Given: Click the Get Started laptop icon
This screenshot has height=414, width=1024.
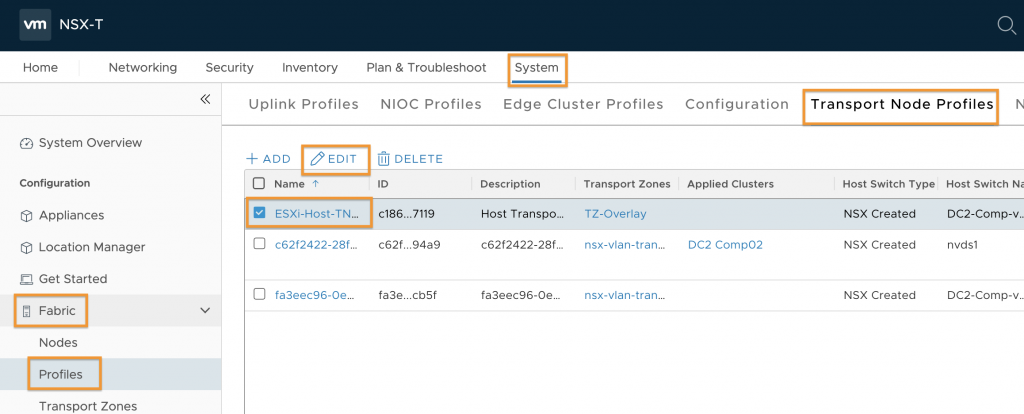Looking at the screenshot, I should click(26, 279).
